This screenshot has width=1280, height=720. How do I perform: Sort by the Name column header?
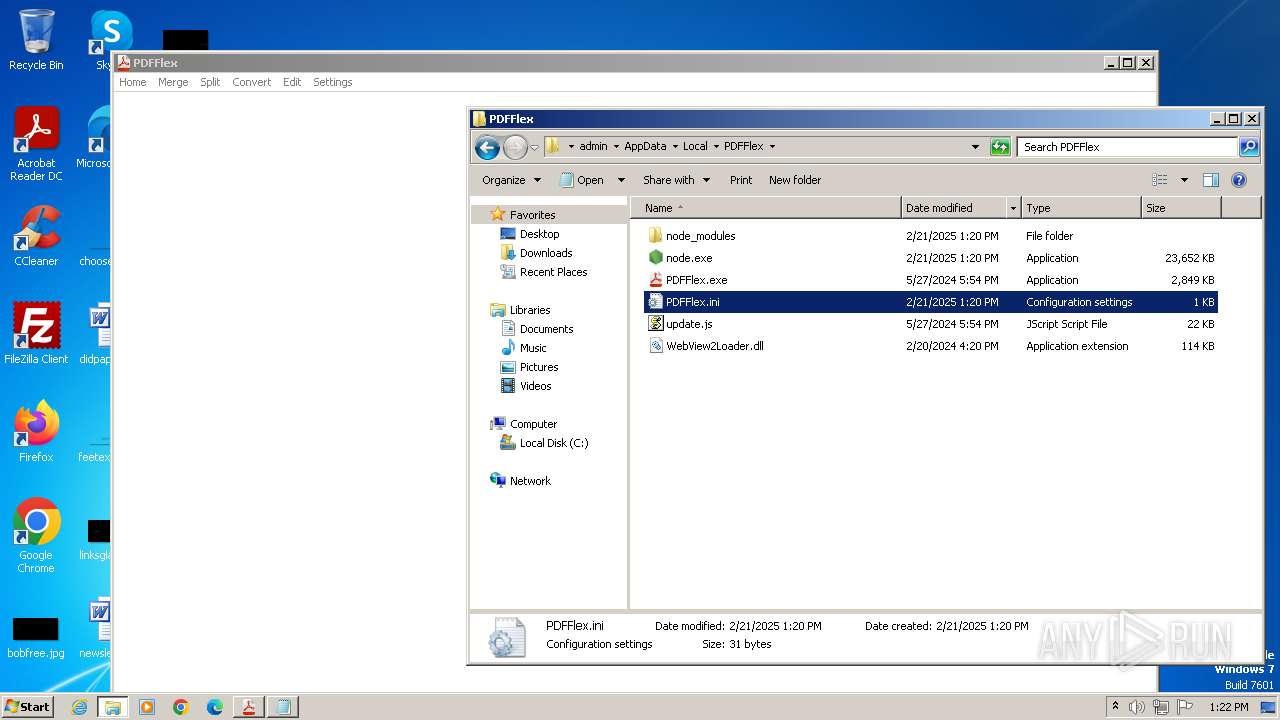[x=766, y=208]
